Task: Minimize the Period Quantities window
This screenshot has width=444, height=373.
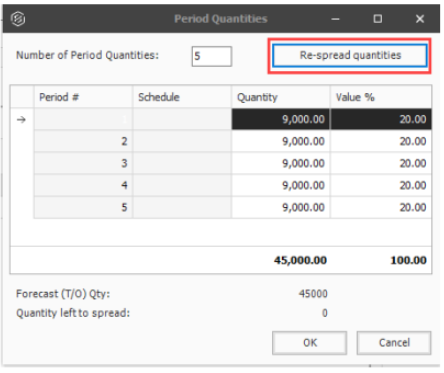Action: point(335,19)
